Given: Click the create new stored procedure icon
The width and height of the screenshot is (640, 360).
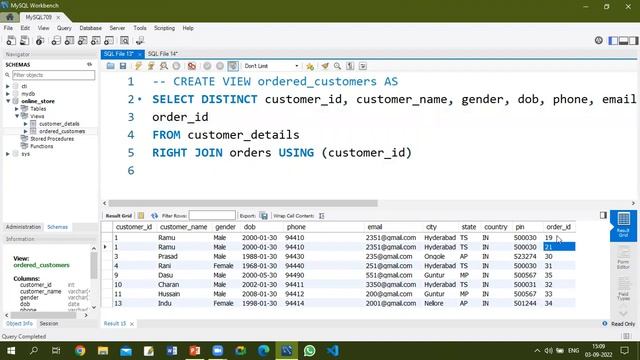Looking at the screenshot, I should pyautogui.click(x=96, y=40).
